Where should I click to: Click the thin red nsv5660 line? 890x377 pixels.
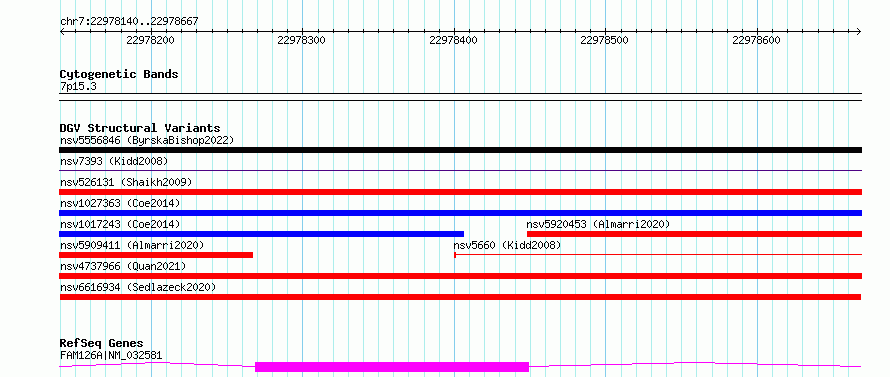tap(658, 255)
